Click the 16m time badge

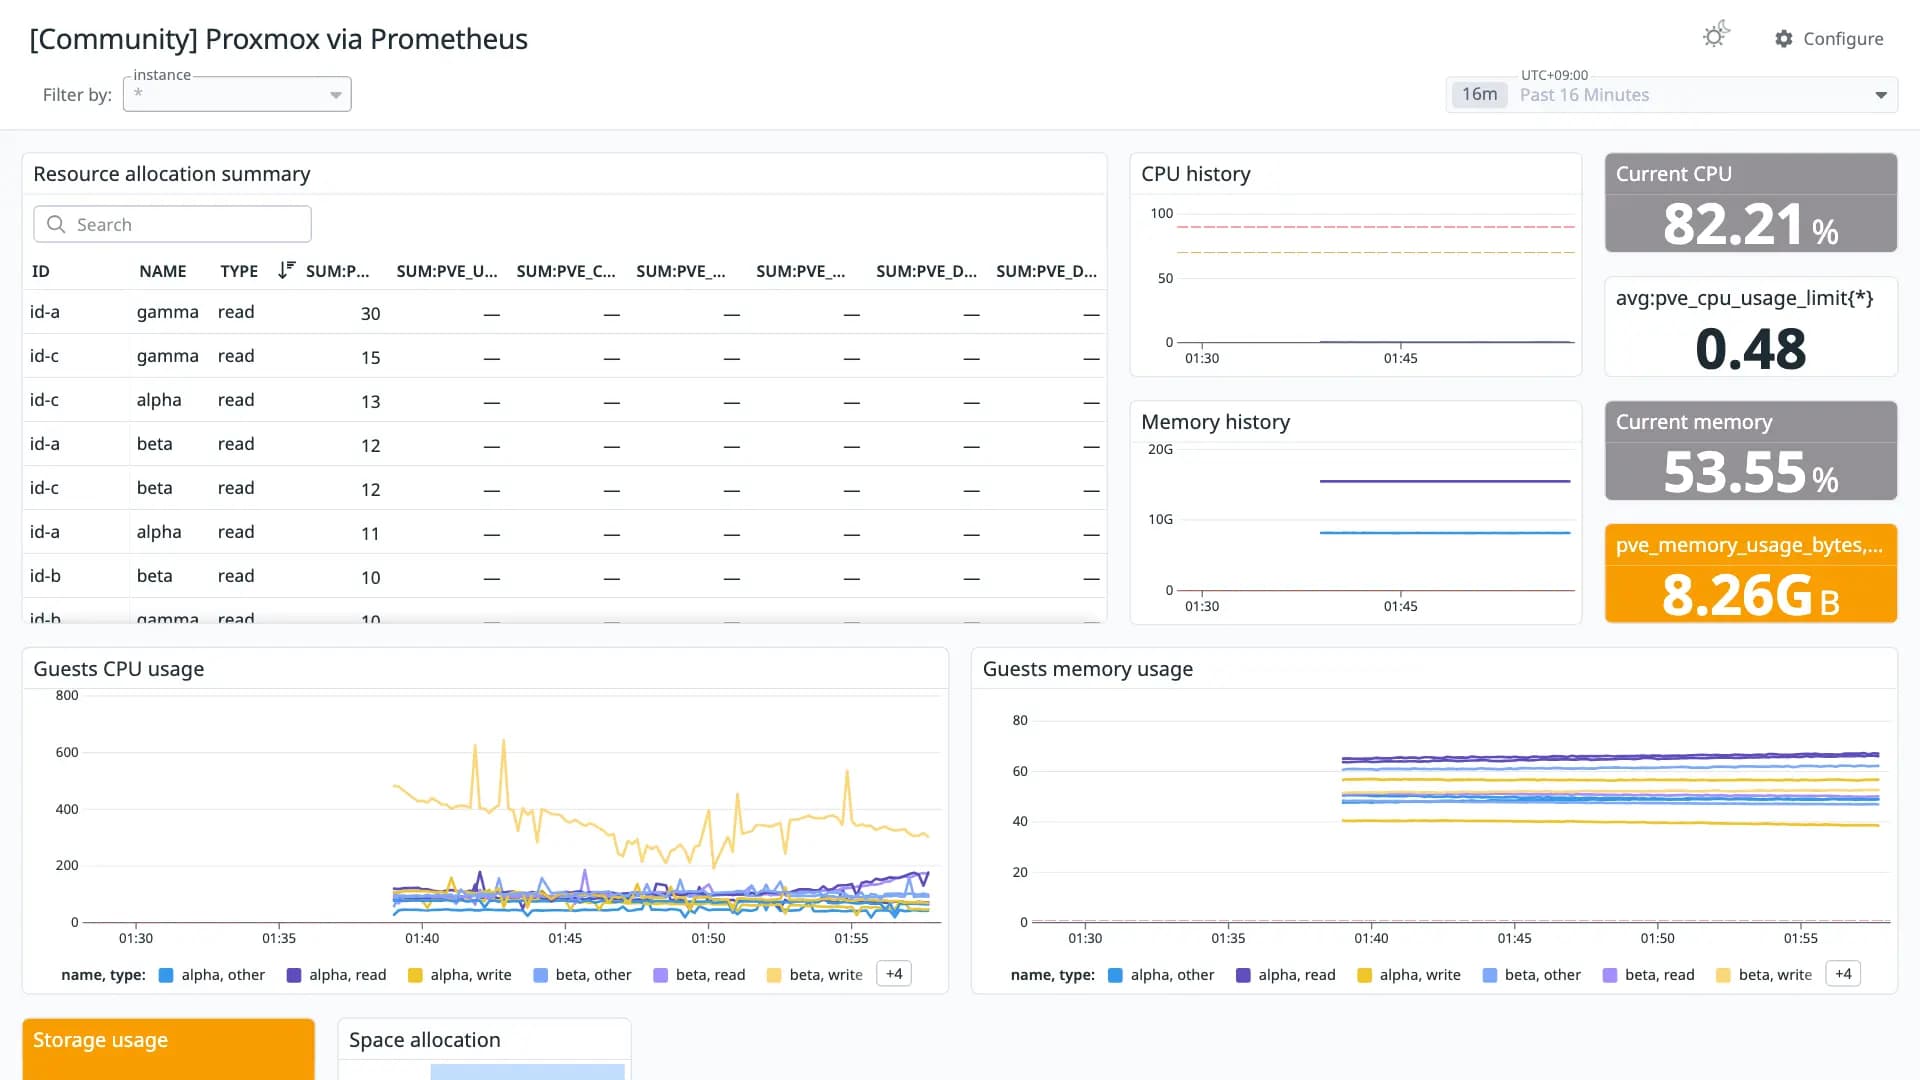[1479, 94]
